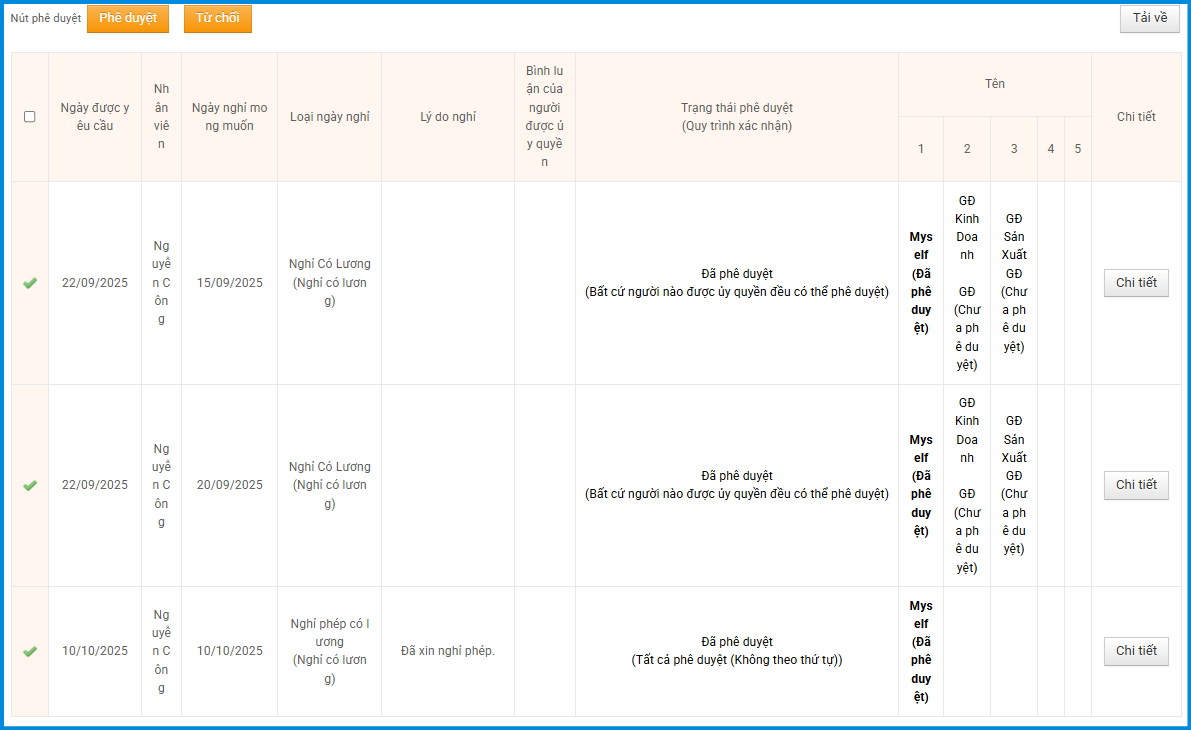Click the Ngày được yêu cầu column header
Screen dimensions: 1191x730
coord(95,117)
